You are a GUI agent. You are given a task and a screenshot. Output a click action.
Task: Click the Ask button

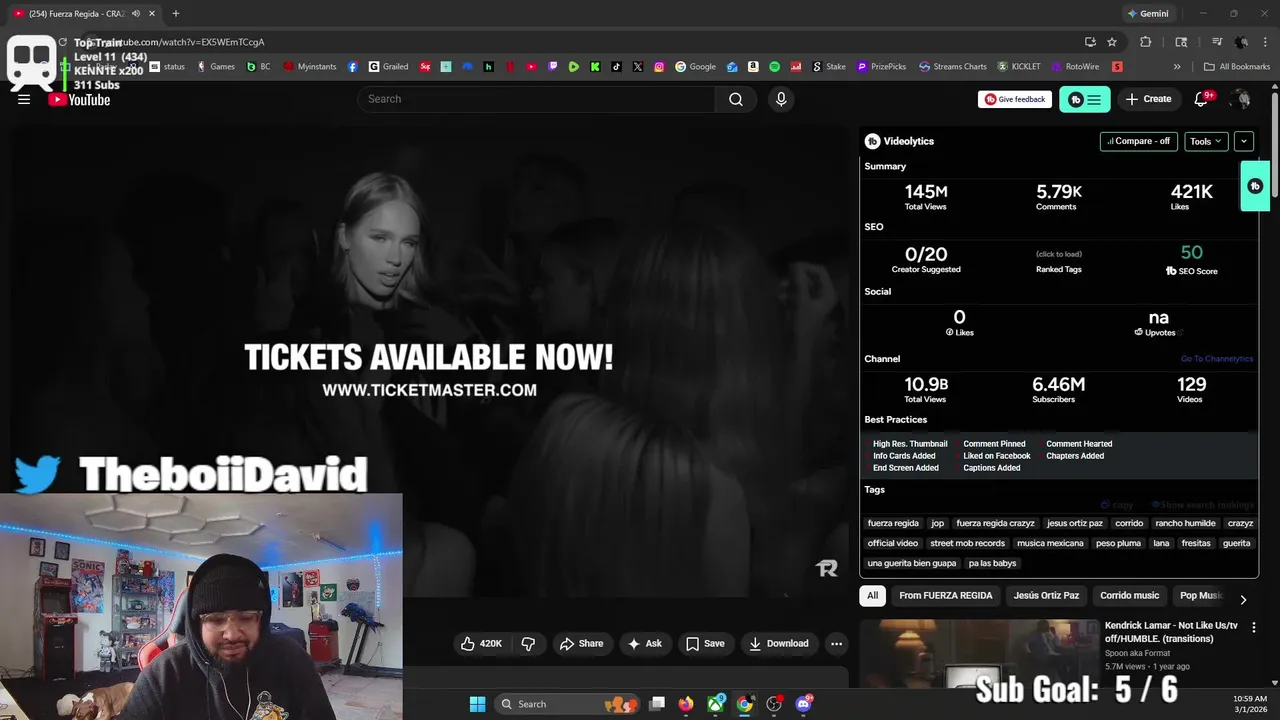tap(644, 644)
